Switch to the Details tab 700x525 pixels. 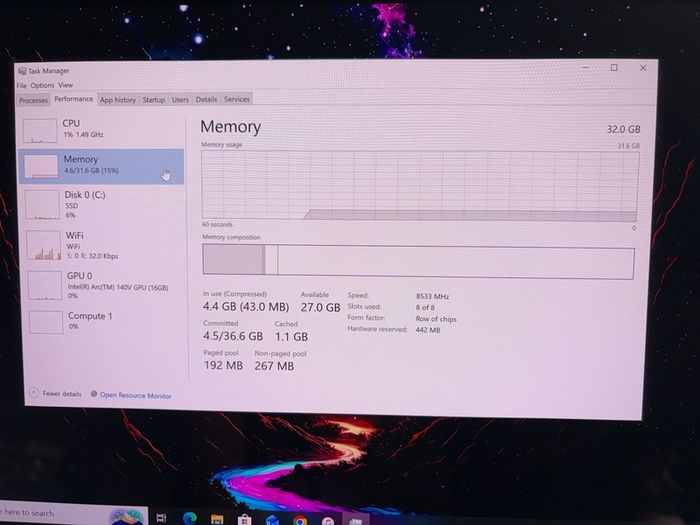pos(206,99)
